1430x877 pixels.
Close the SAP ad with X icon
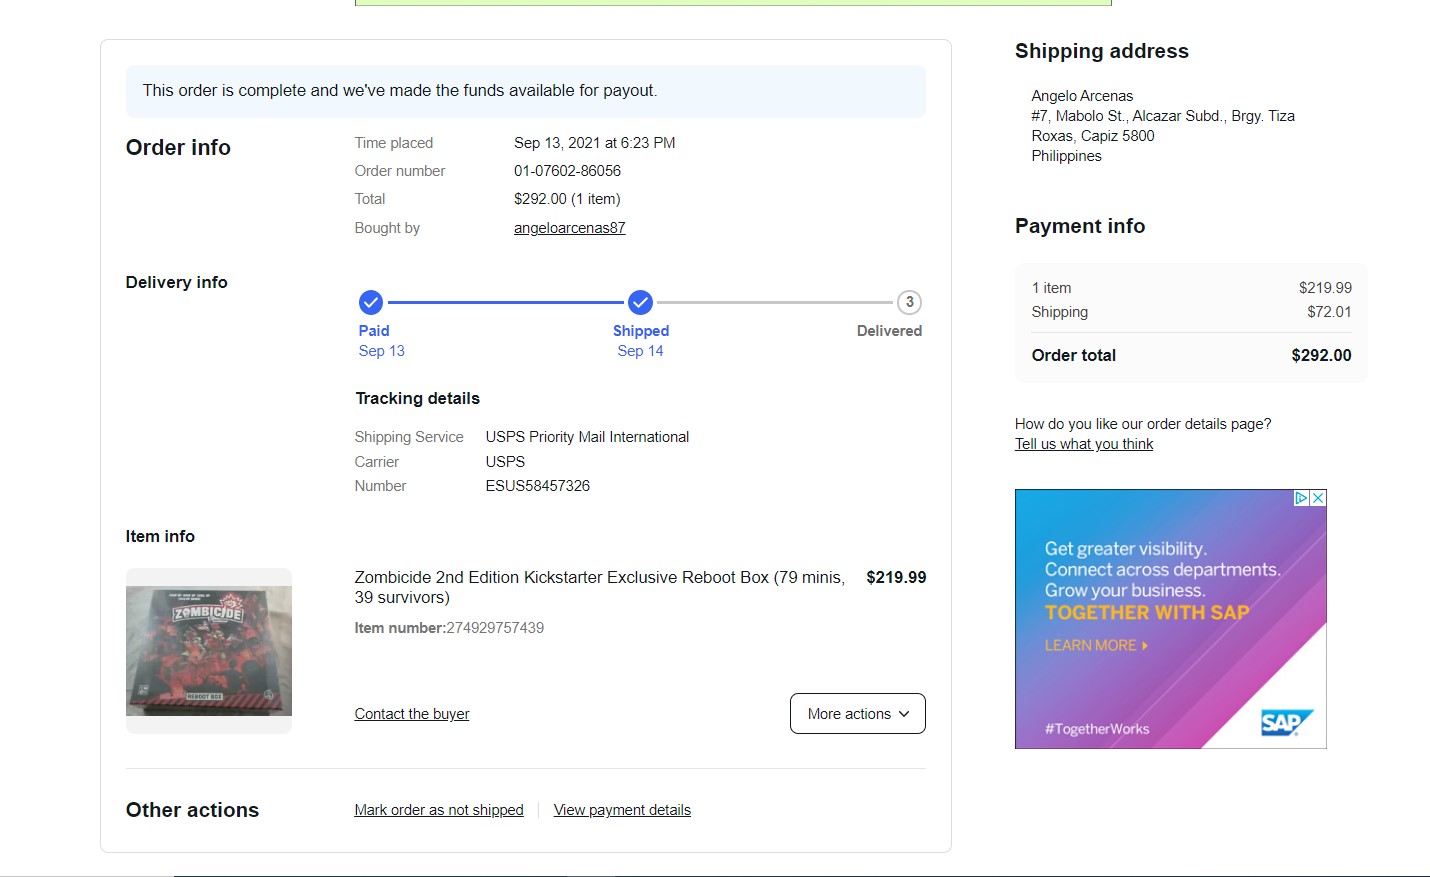pyautogui.click(x=1318, y=498)
